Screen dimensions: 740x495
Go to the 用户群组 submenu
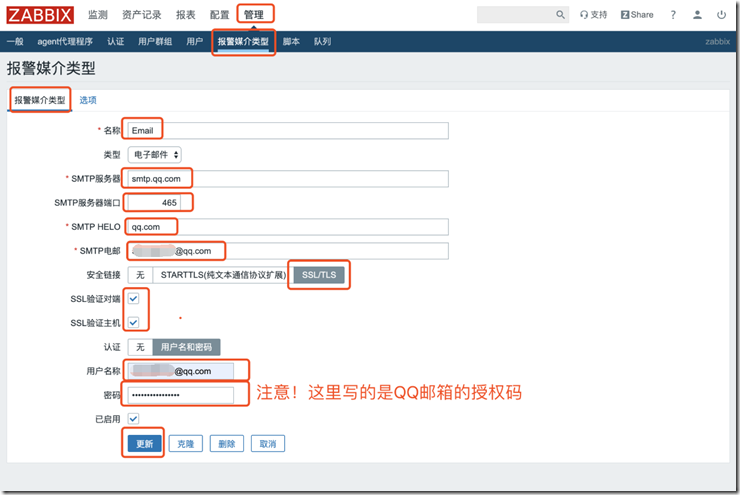pos(155,42)
